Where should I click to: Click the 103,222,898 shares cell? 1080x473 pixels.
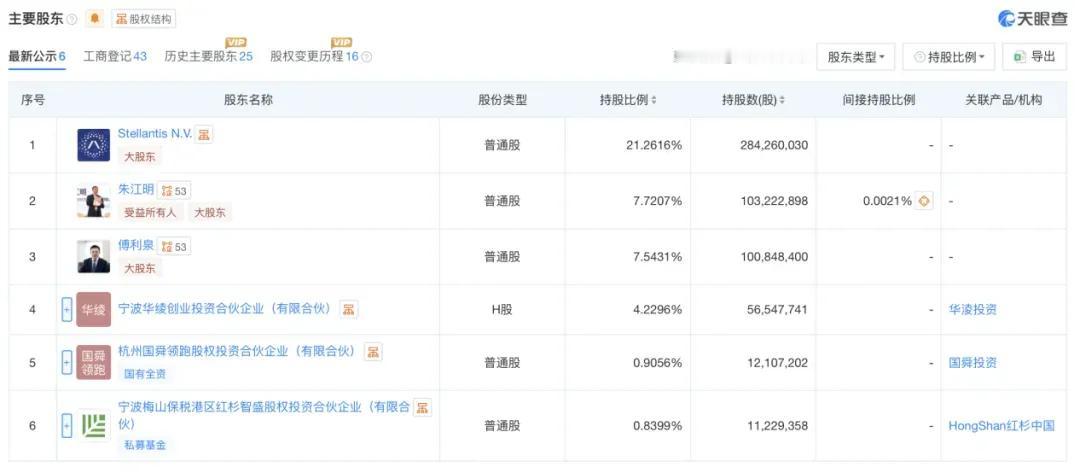point(773,201)
